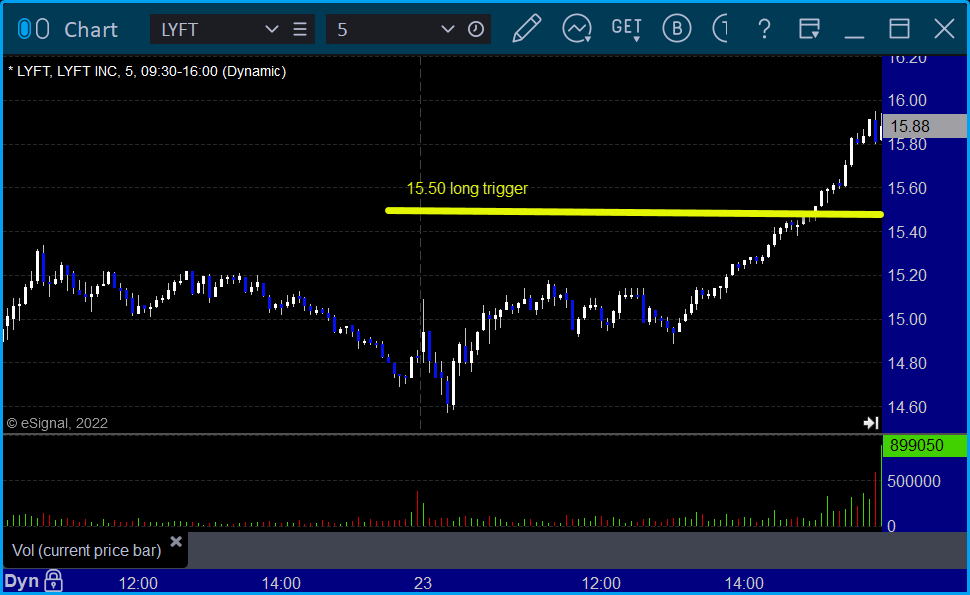Viewport: 970px width, 595px height.
Task: Click the Dyn label on time axis
Action: (22, 581)
